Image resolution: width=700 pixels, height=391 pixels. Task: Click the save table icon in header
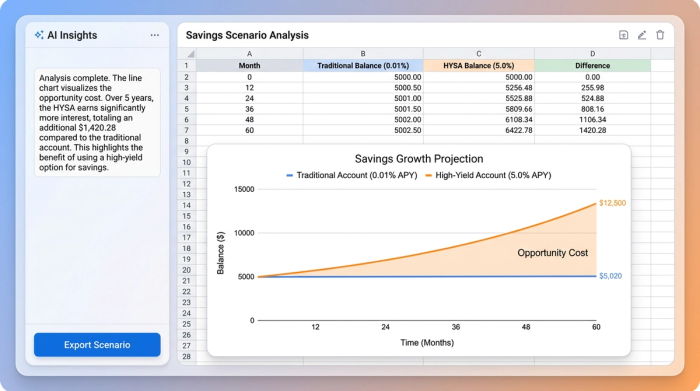pyautogui.click(x=623, y=35)
